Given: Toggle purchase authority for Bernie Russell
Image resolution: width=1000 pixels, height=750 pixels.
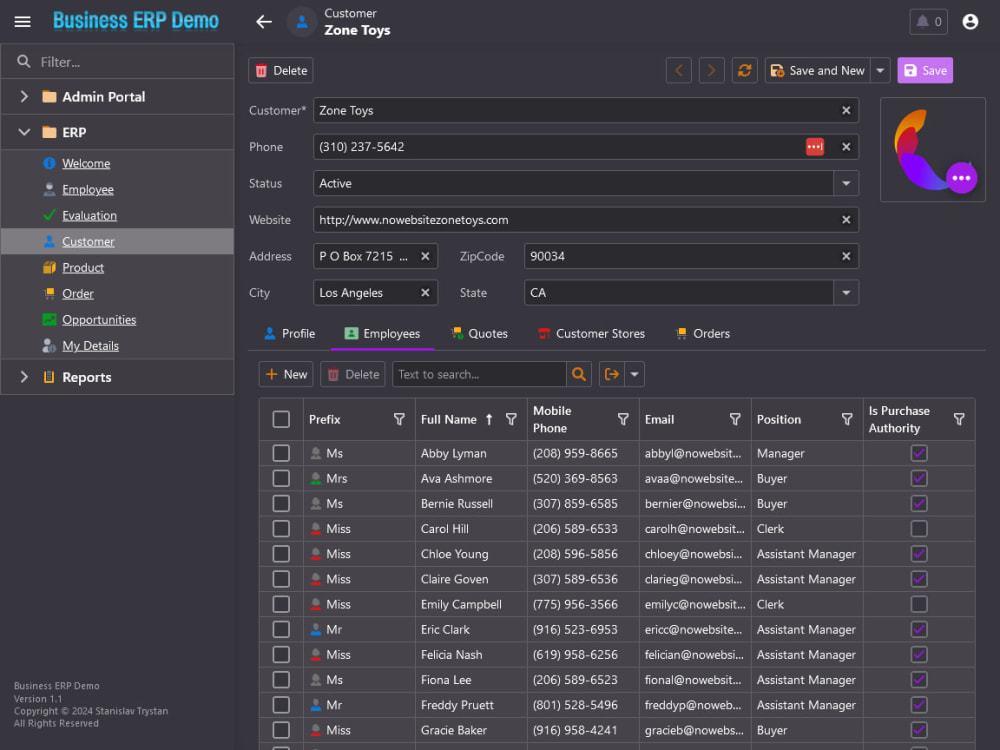Looking at the screenshot, I should click(x=918, y=503).
